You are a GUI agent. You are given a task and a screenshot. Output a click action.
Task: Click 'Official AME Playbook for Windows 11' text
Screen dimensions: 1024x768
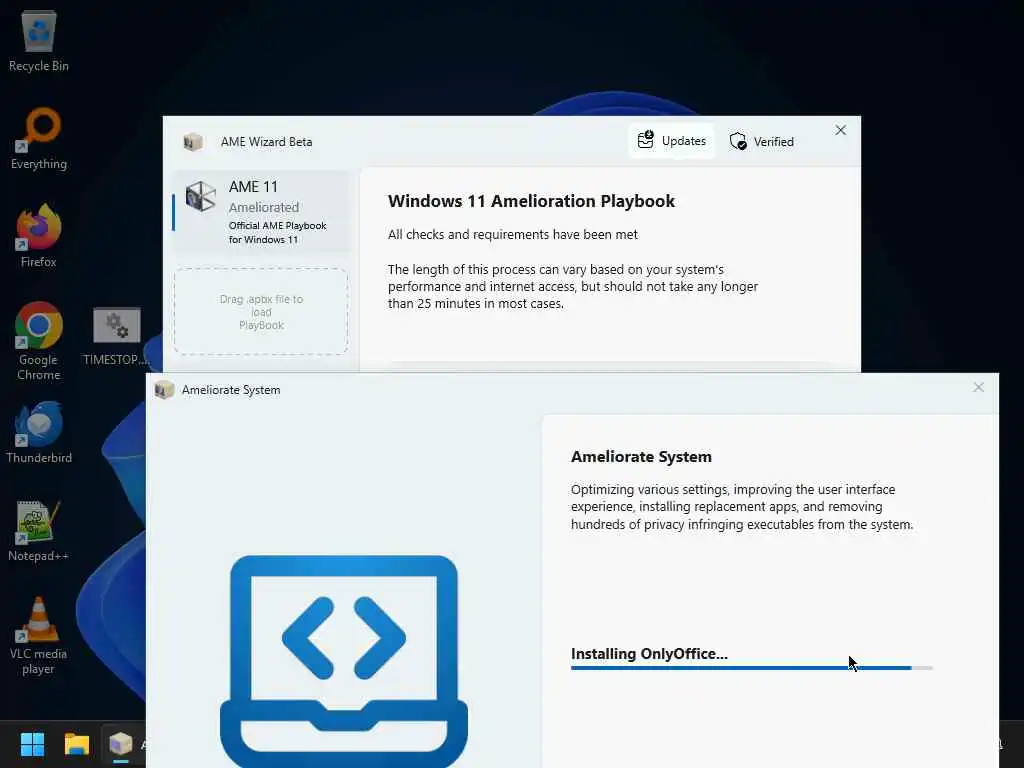[278, 232]
